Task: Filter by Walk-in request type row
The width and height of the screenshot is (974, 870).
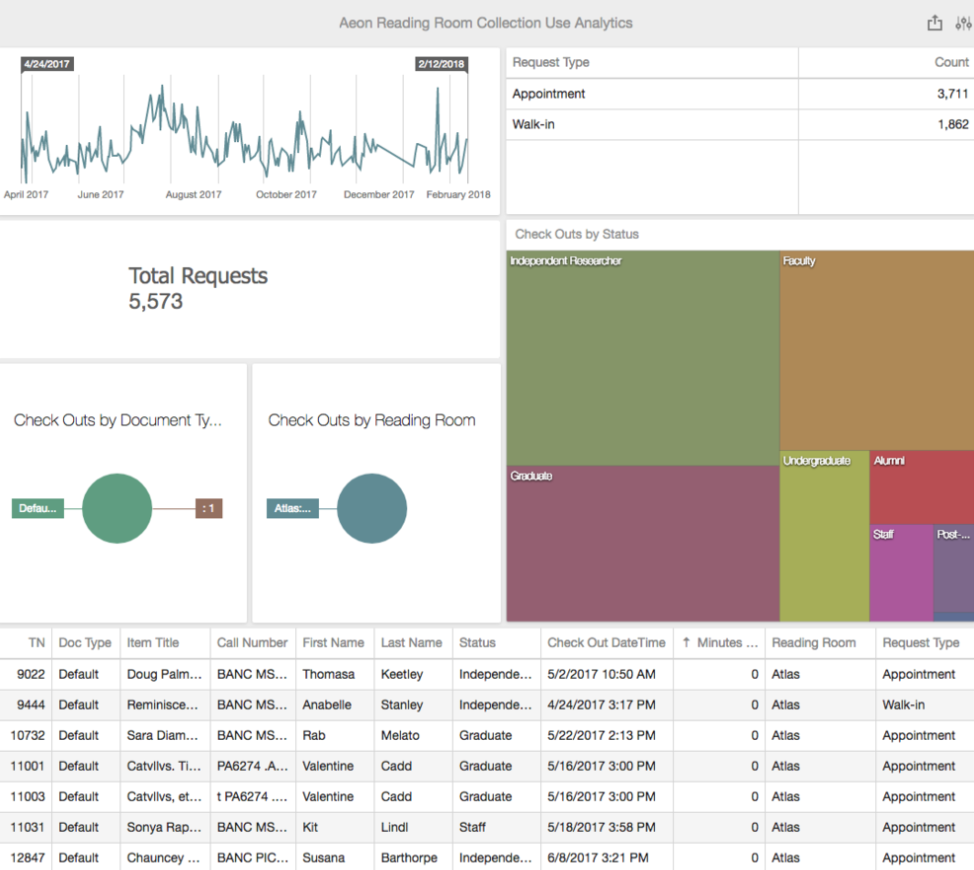Action: point(650,125)
